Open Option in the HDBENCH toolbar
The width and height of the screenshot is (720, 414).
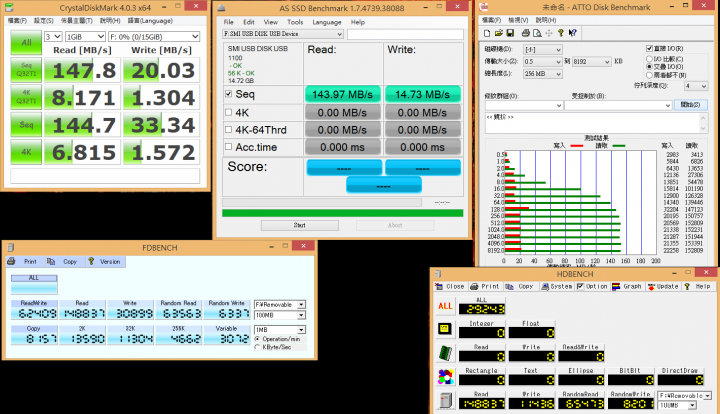click(592, 286)
